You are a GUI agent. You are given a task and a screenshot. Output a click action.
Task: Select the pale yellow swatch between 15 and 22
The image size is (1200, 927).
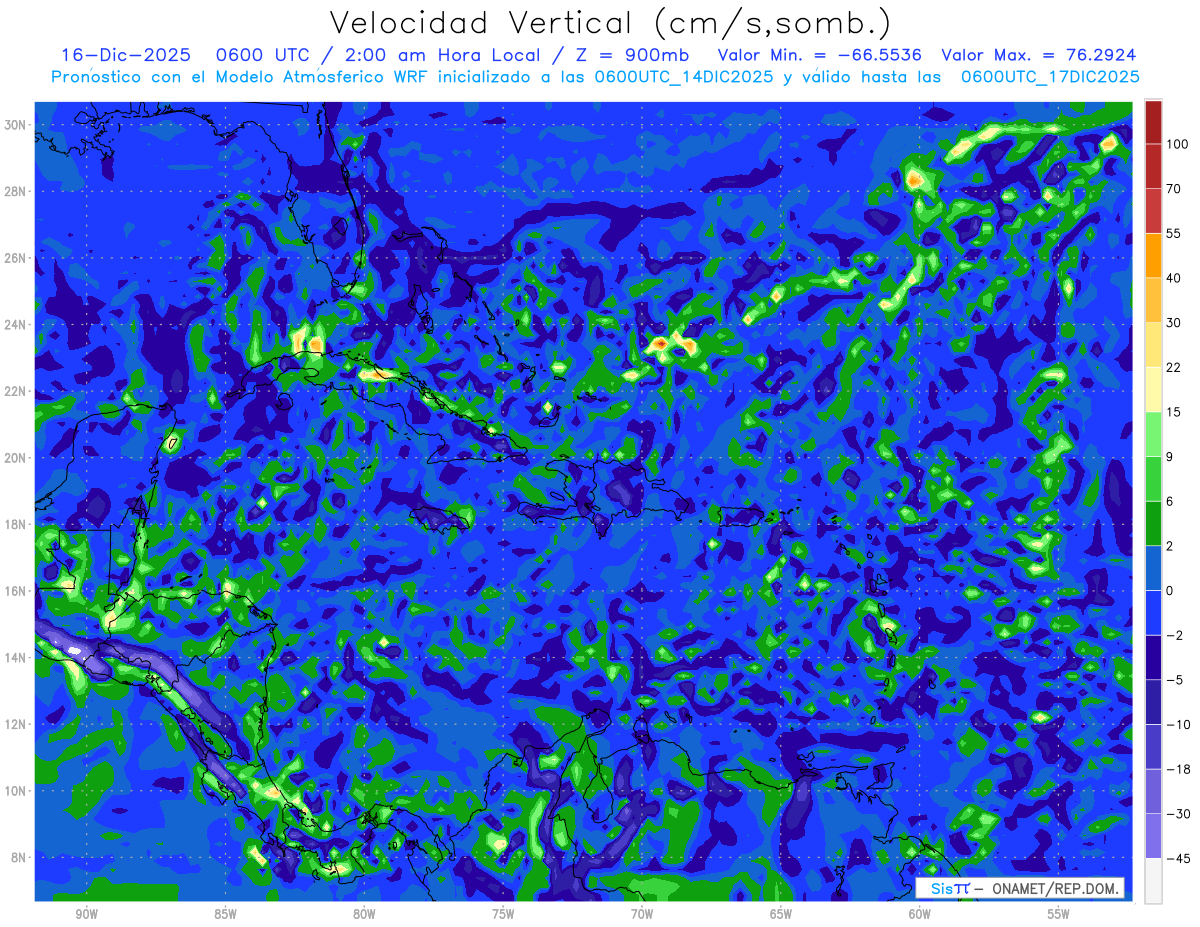pyautogui.click(x=1153, y=390)
